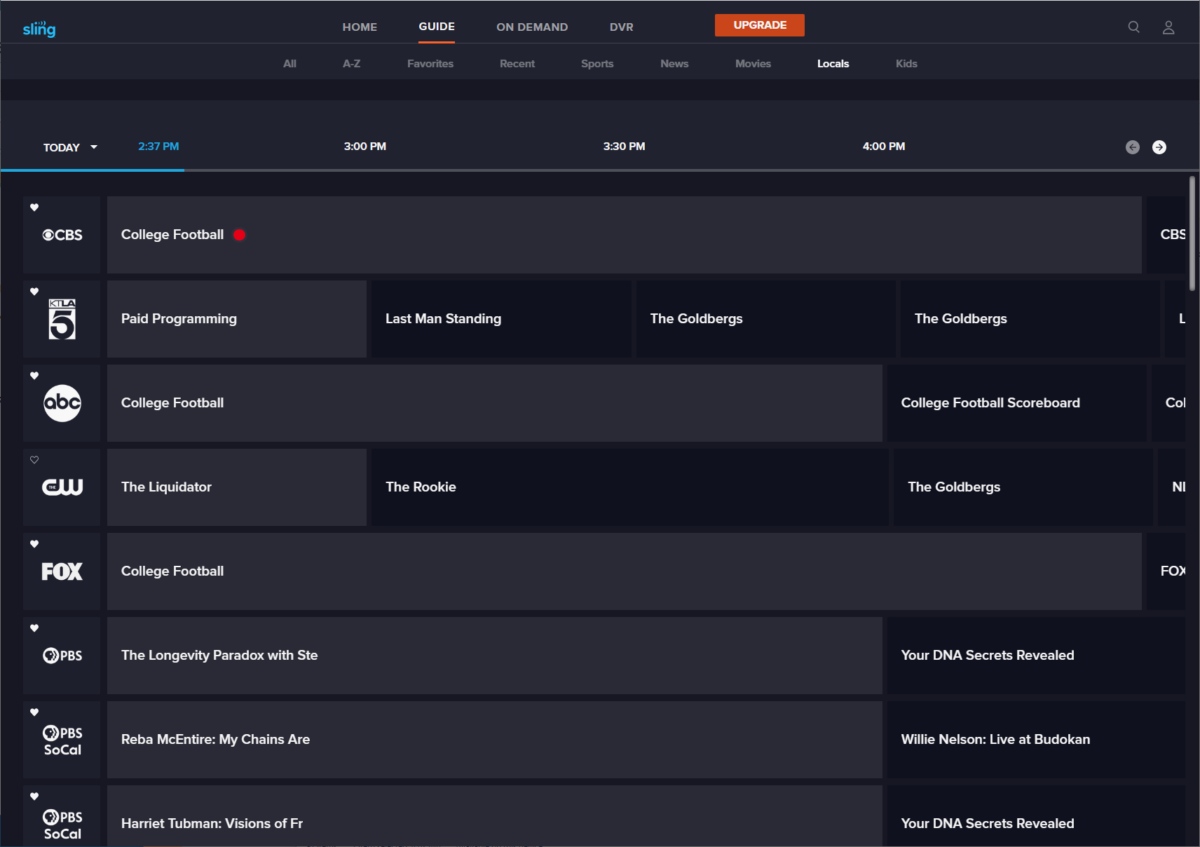Image resolution: width=1200 pixels, height=847 pixels.
Task: Open KTLA The Goldbergs at 3:30 PM
Action: 766,319
